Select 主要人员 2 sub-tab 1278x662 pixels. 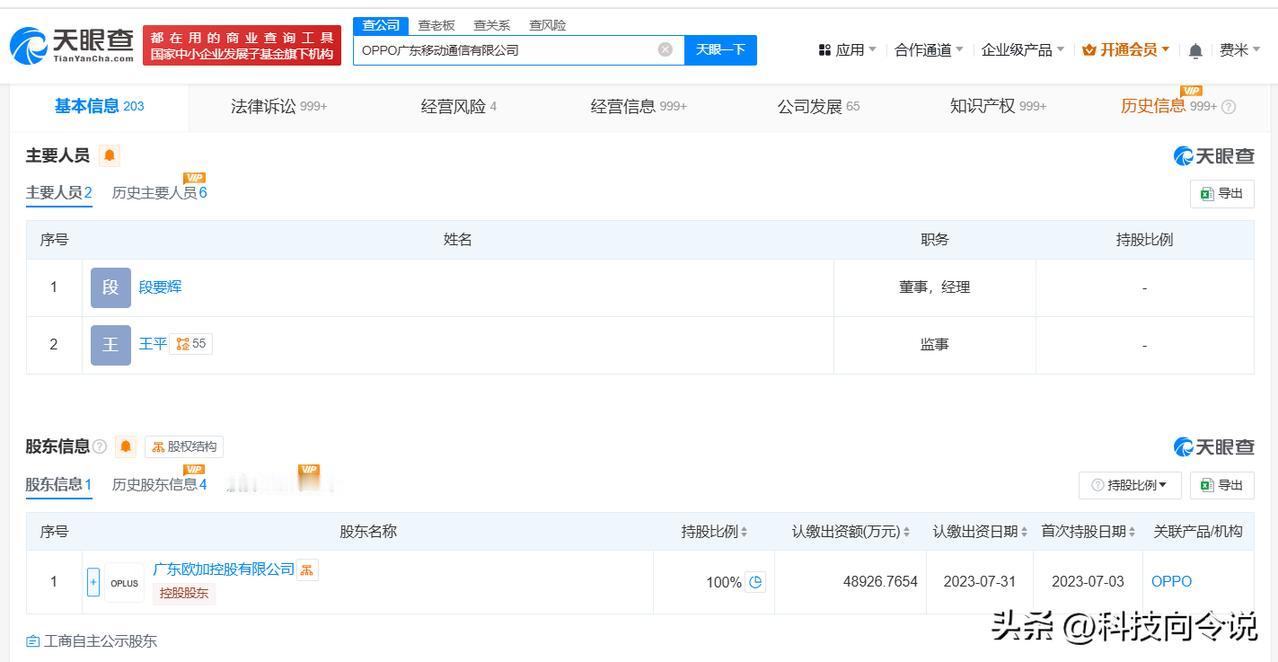[59, 193]
